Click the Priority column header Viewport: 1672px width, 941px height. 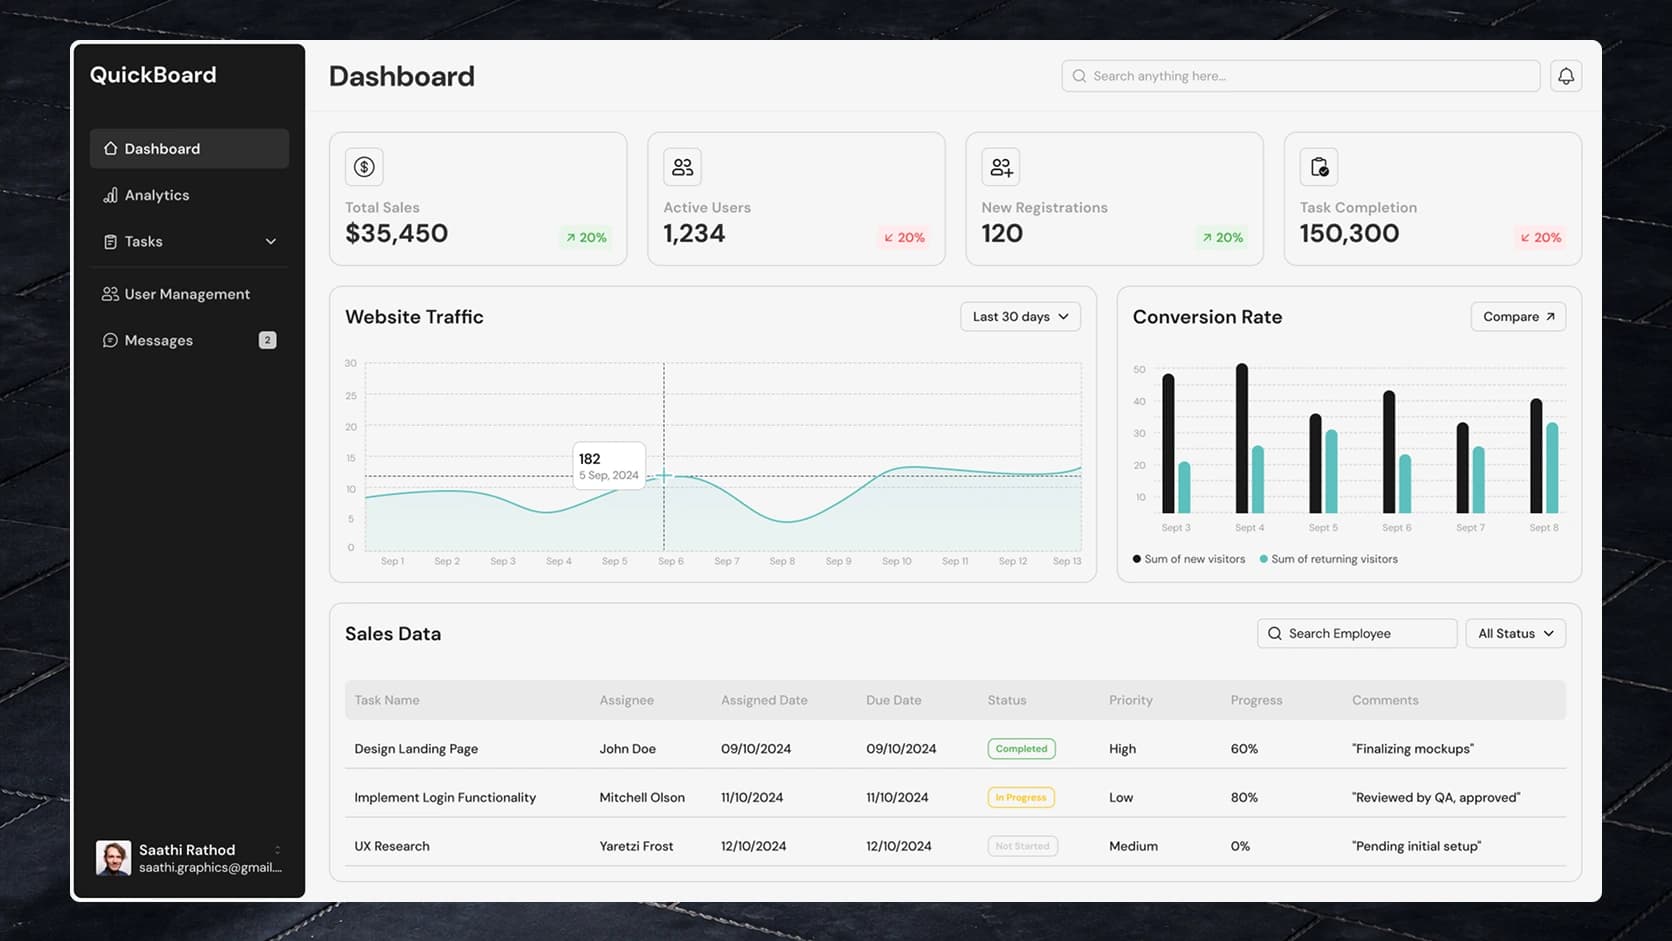pyautogui.click(x=1131, y=700)
